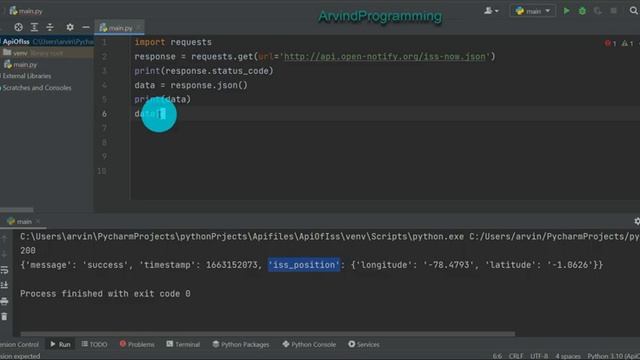Open run window settings gear

636,221
